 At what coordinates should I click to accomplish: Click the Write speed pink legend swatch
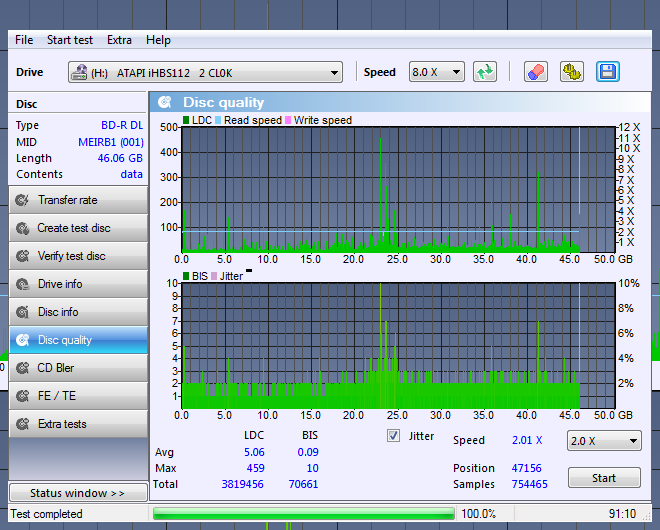pyautogui.click(x=288, y=120)
